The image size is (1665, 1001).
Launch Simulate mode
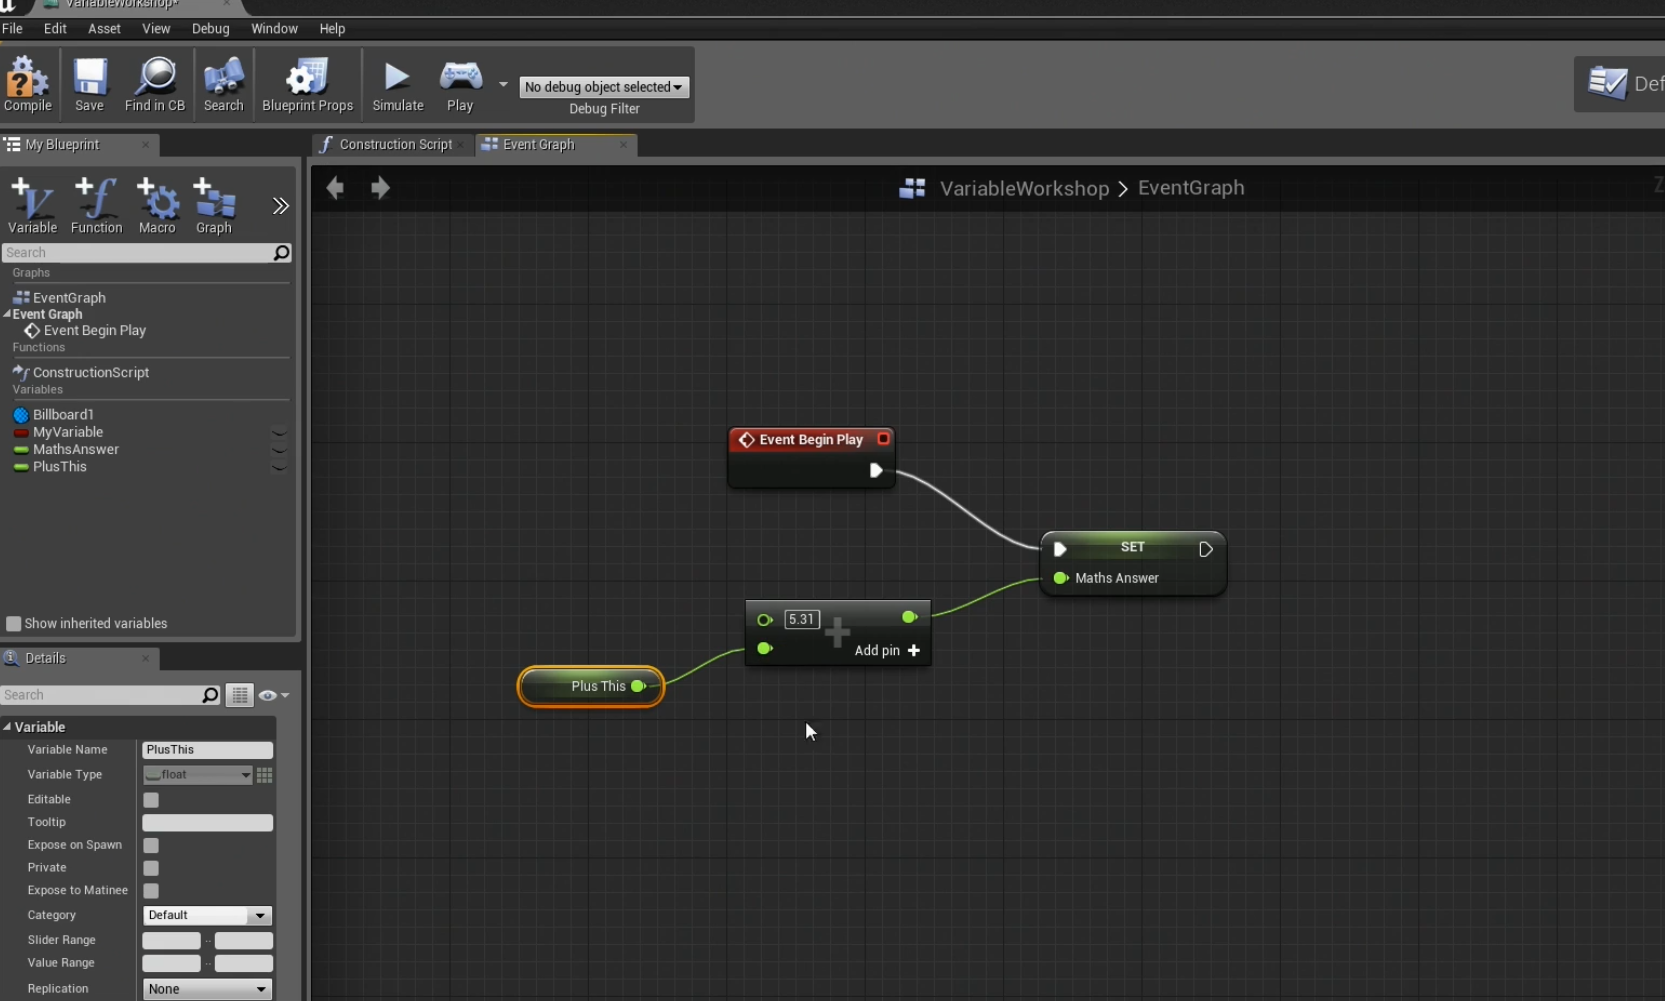click(397, 85)
